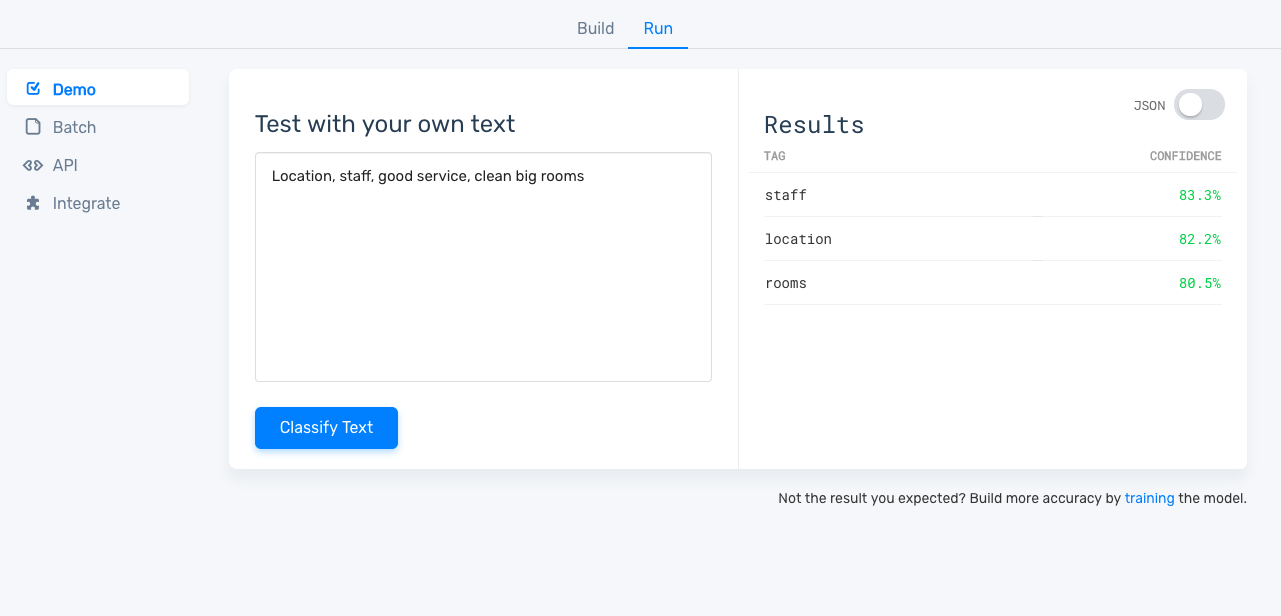Viewport: 1281px width, 616px height.
Task: Click the 83.3% confidence value
Action: [x=1199, y=195]
